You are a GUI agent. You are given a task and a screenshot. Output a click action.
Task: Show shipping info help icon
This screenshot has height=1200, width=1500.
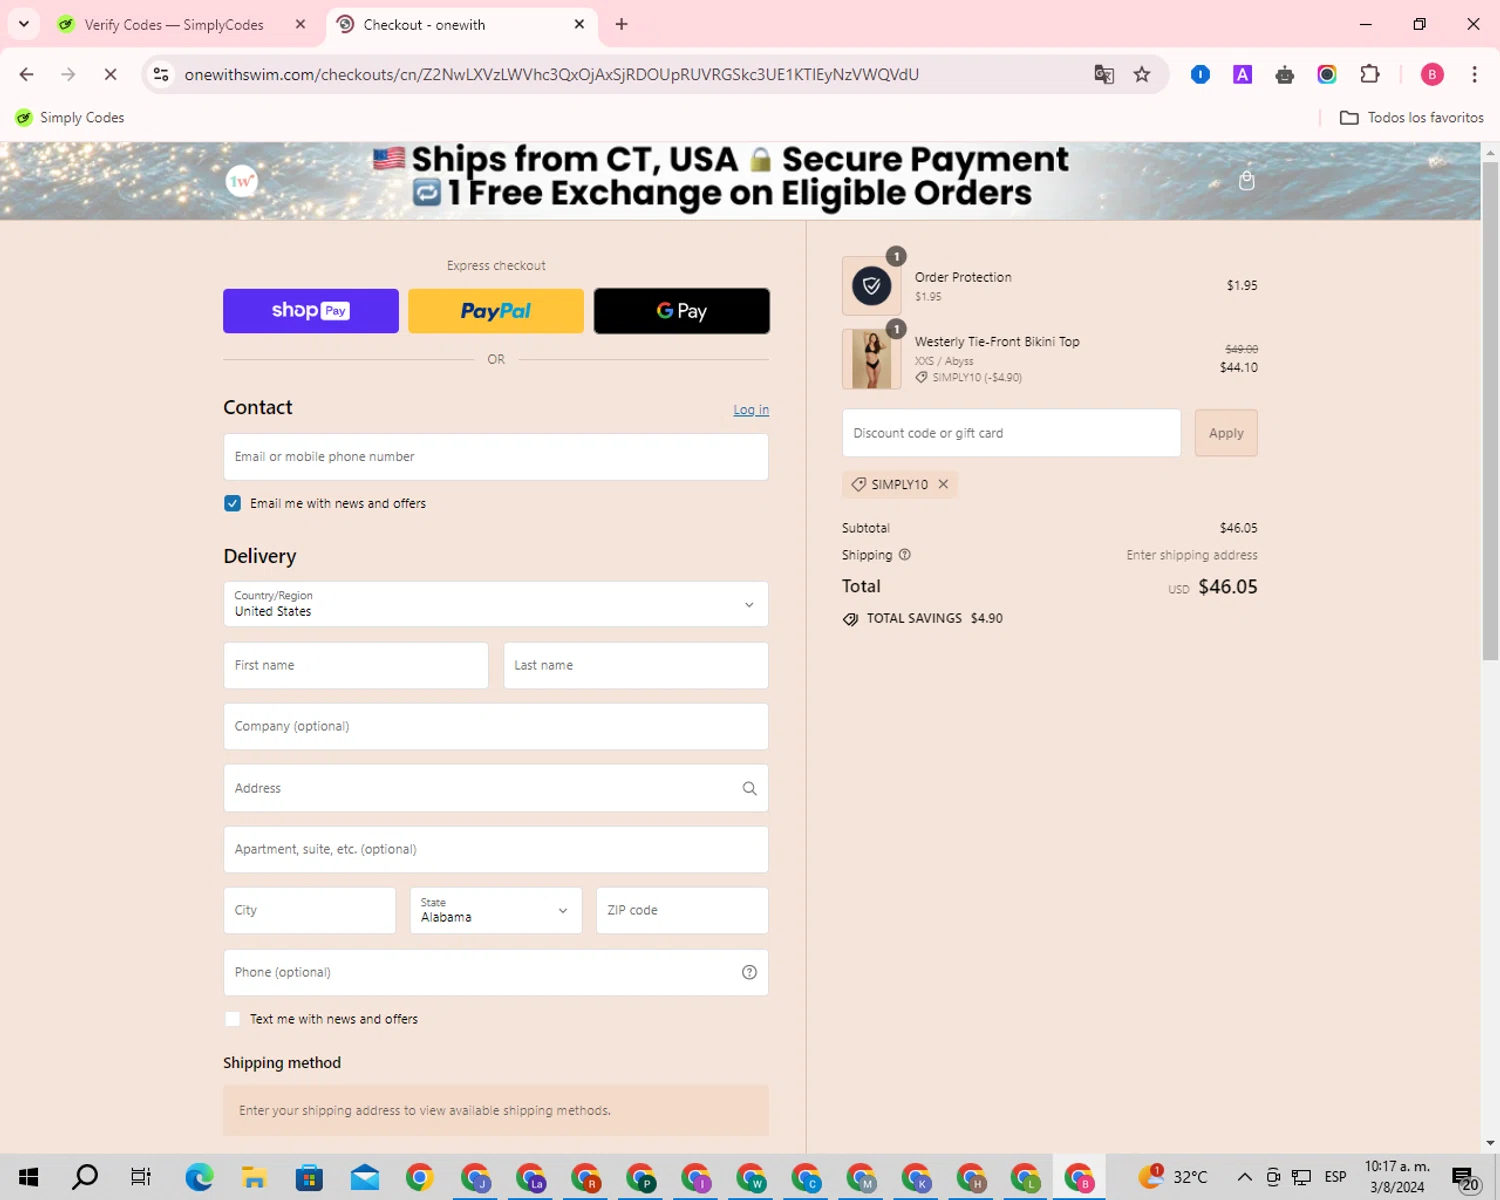point(905,555)
